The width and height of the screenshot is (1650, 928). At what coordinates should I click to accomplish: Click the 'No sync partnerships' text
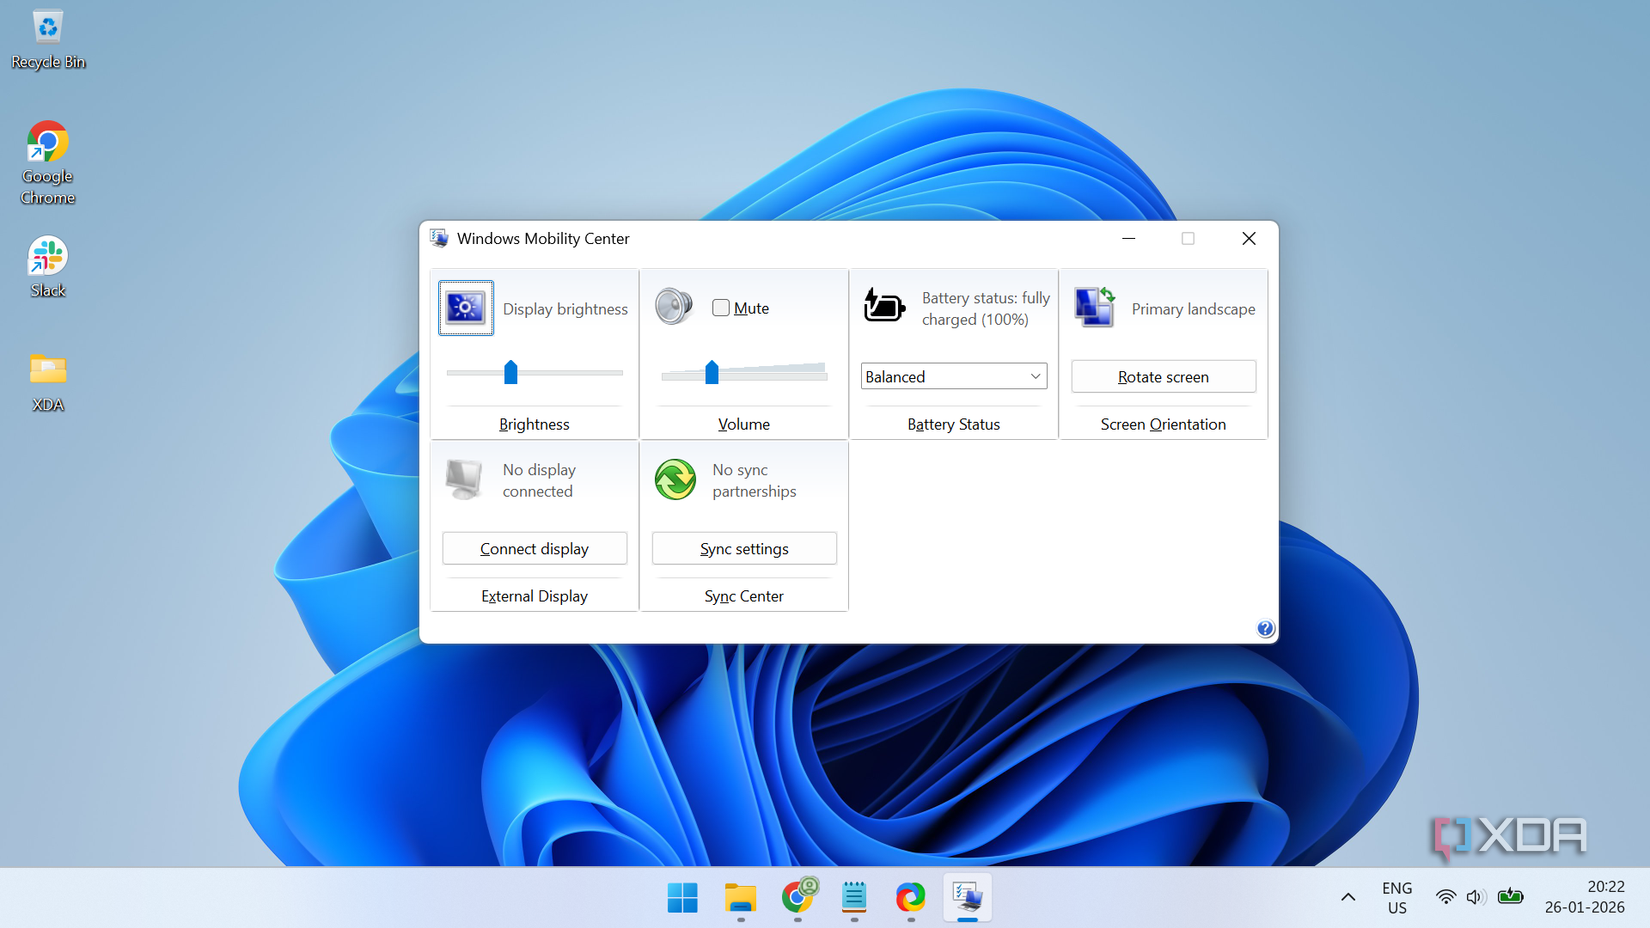[x=754, y=480]
